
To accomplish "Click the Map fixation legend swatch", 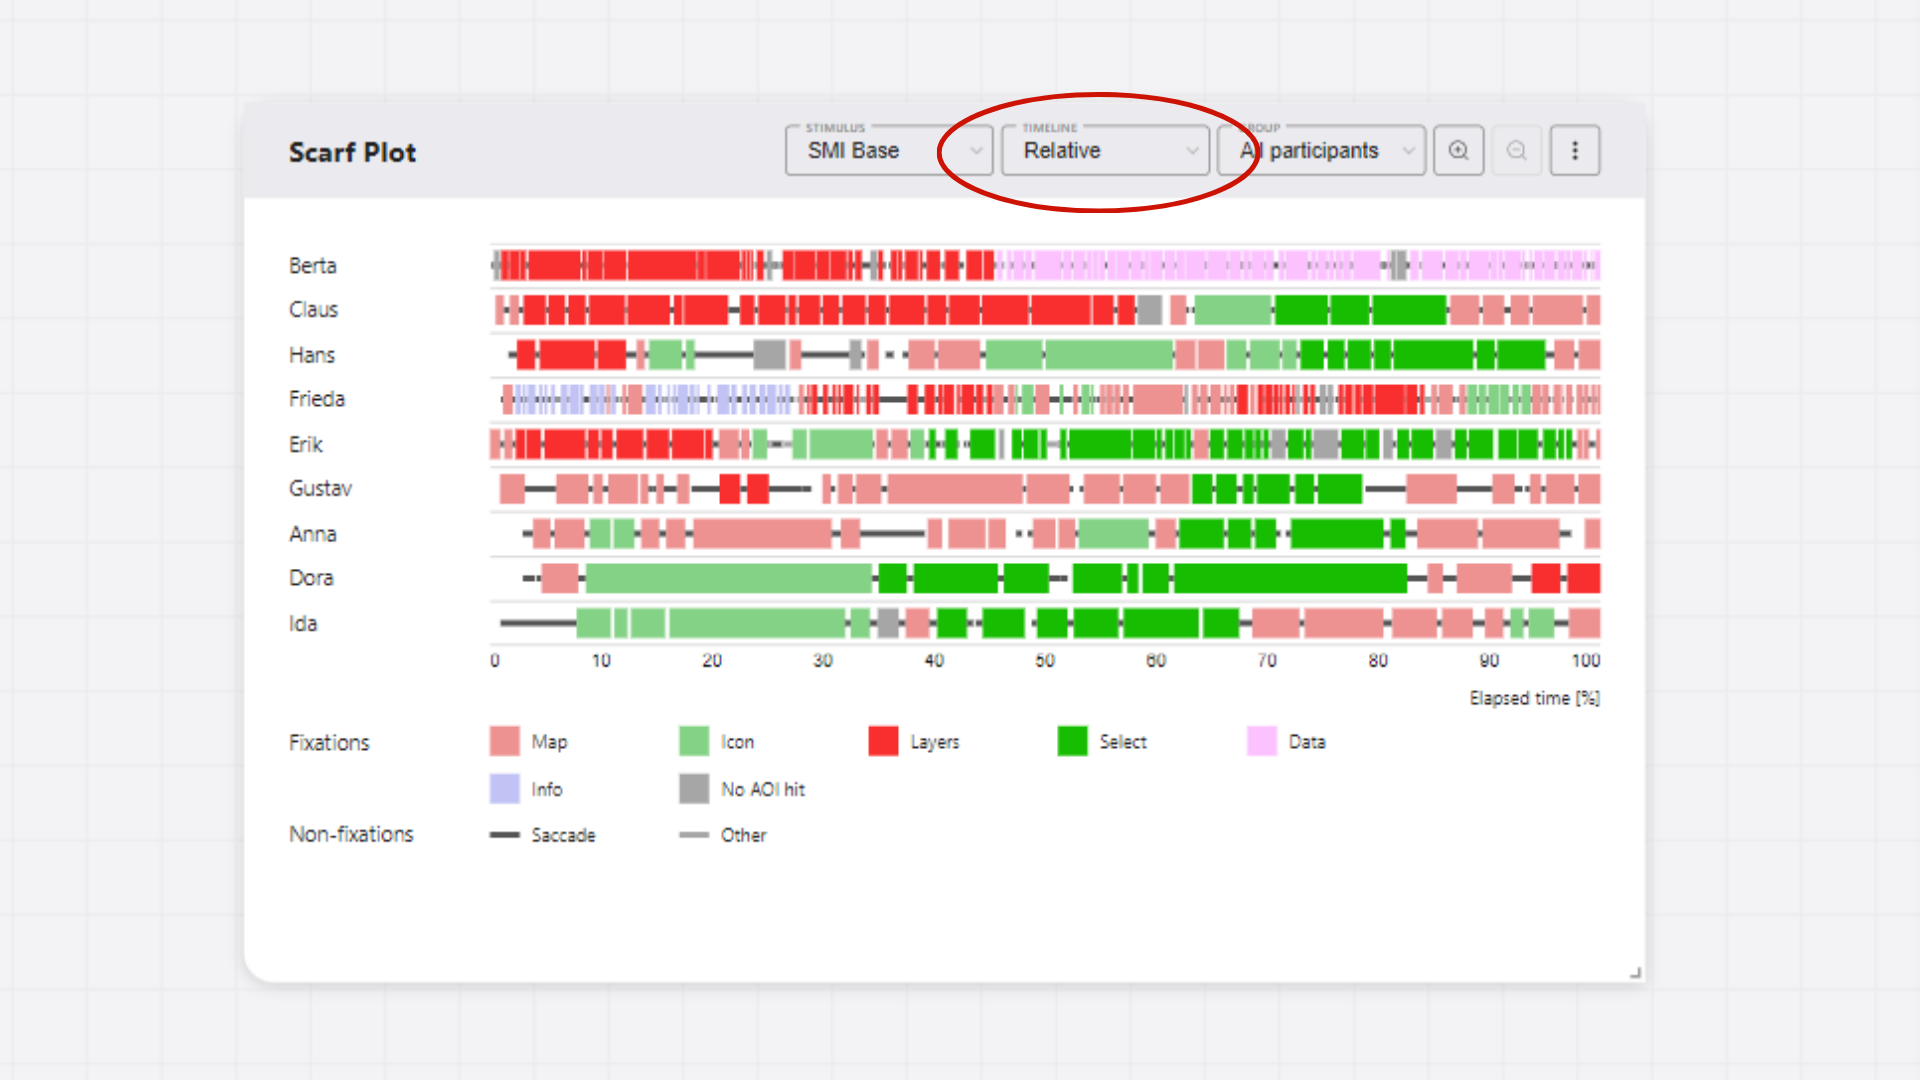I will (x=503, y=741).
